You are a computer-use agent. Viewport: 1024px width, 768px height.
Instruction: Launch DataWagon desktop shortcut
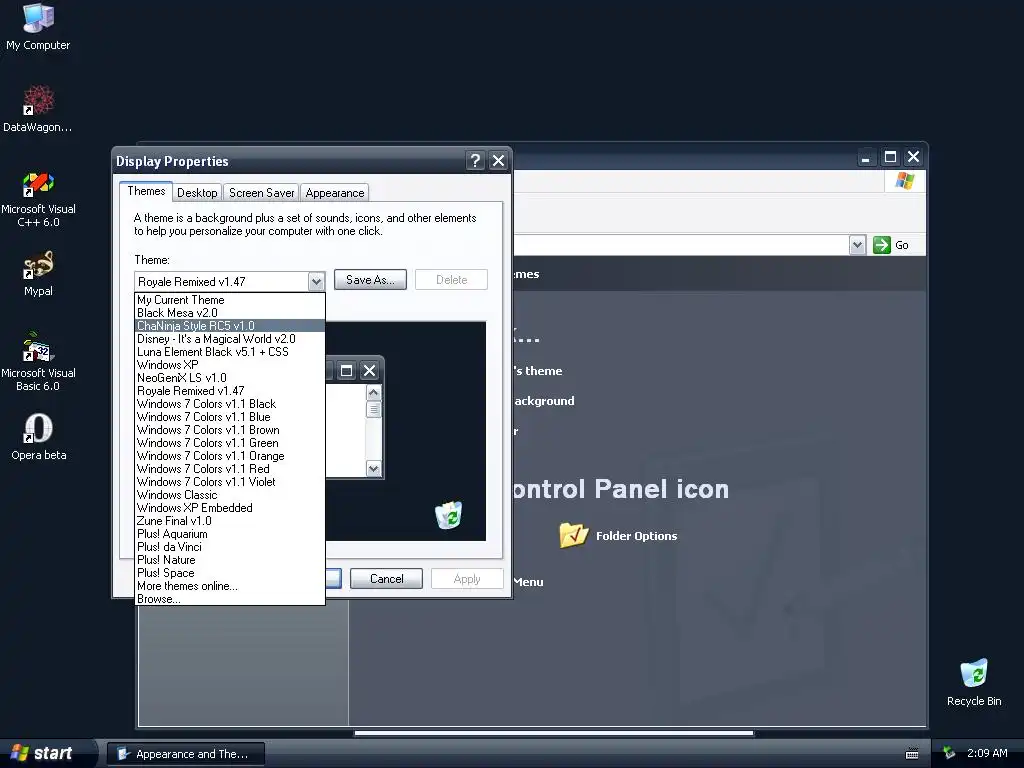(38, 108)
